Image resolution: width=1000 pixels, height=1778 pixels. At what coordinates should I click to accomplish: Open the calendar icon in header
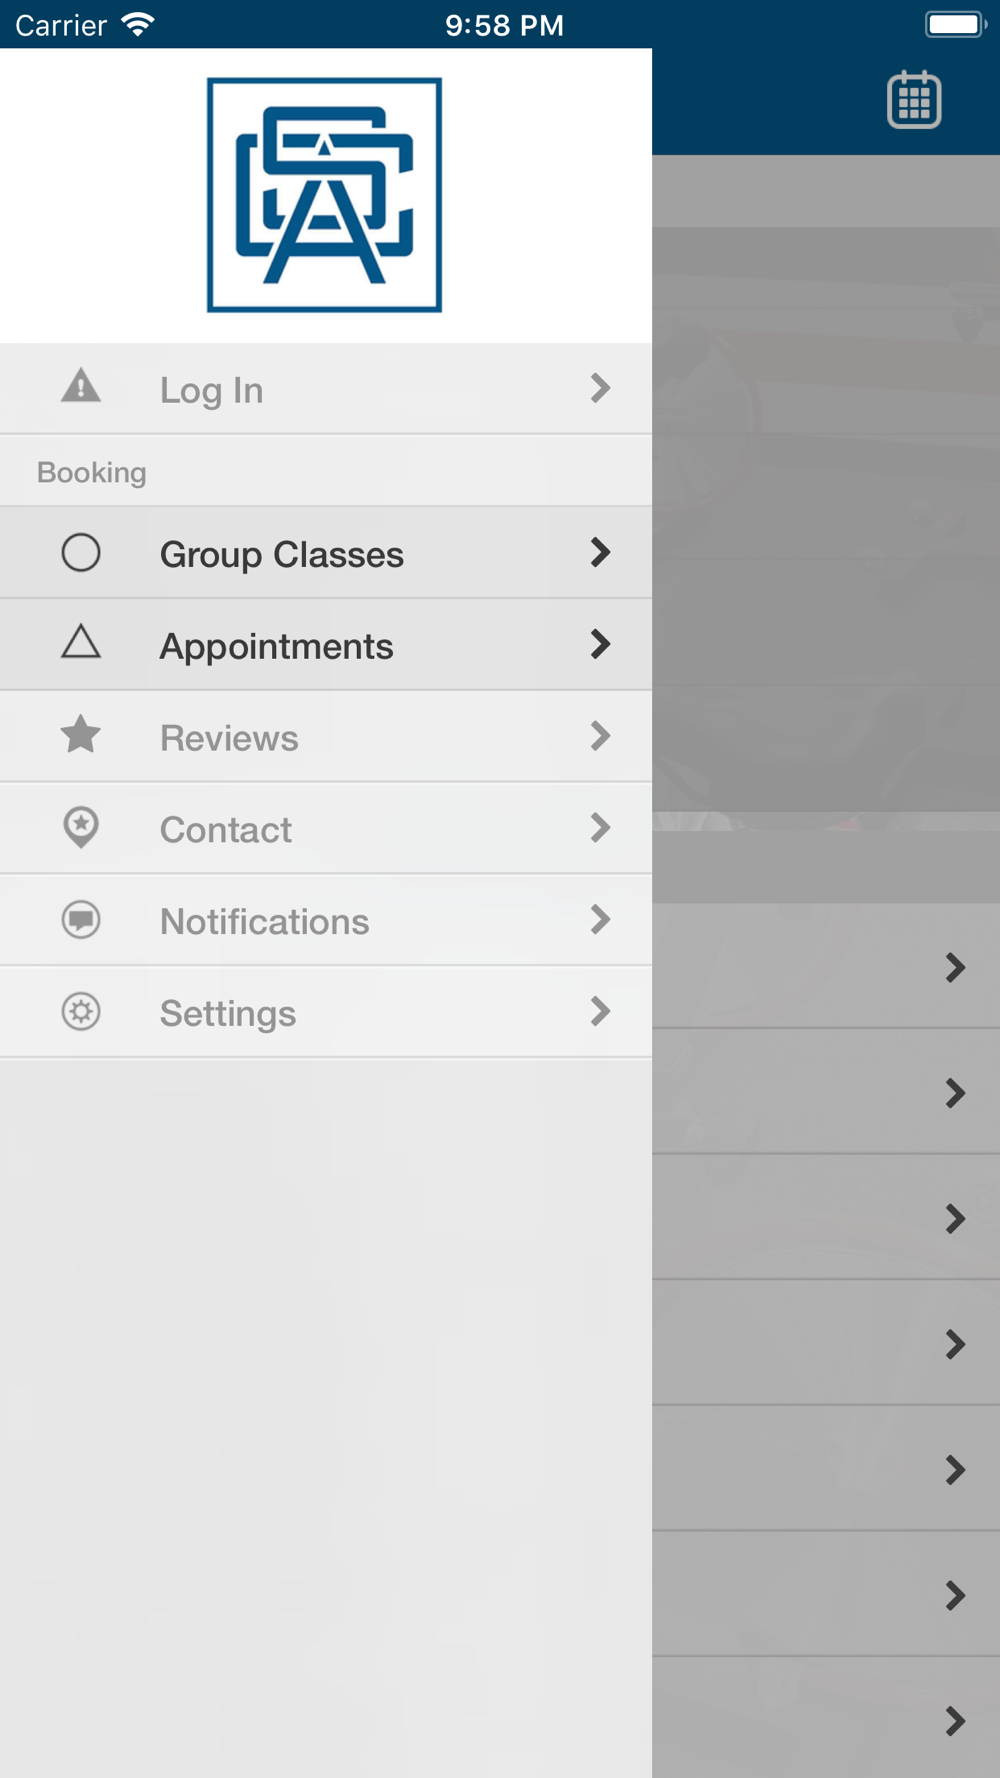pos(914,99)
